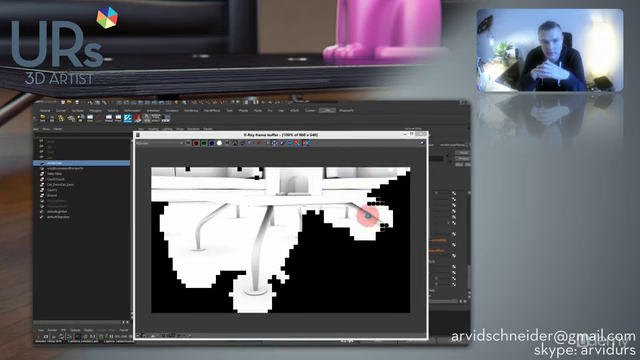Select vrayEnvironmentPreviewTm in the Outliner
640x360 pixels.
pyautogui.click(x=65, y=168)
